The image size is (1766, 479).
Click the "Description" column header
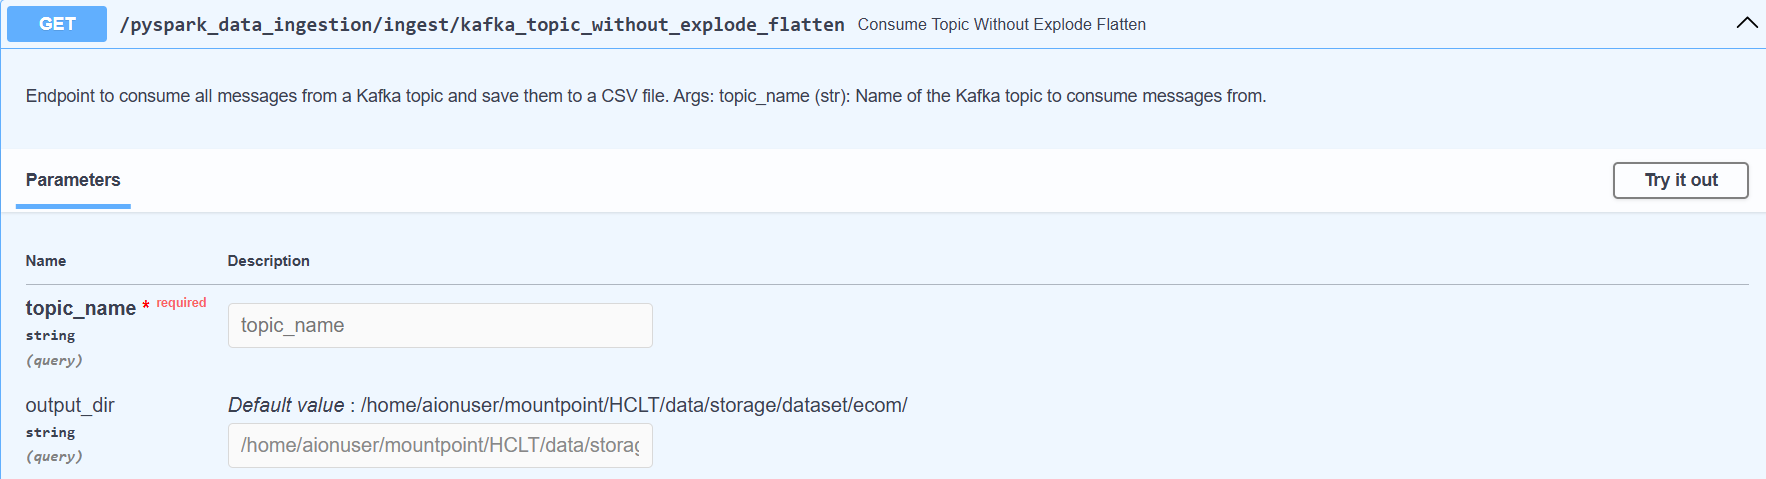pyautogui.click(x=268, y=261)
